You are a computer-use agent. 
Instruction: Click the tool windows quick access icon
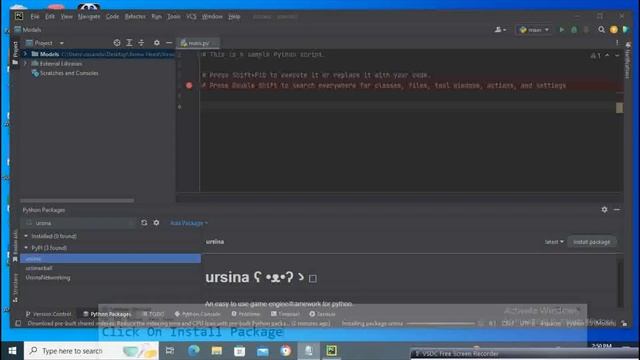(x=18, y=323)
